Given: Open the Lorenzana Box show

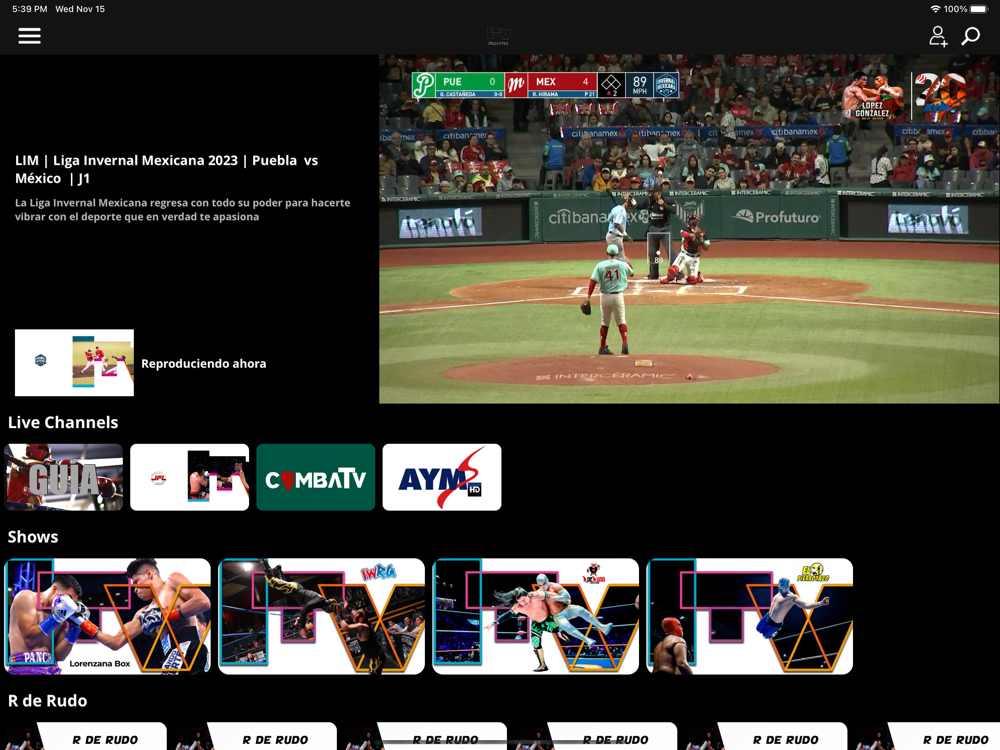Looking at the screenshot, I should click(108, 616).
